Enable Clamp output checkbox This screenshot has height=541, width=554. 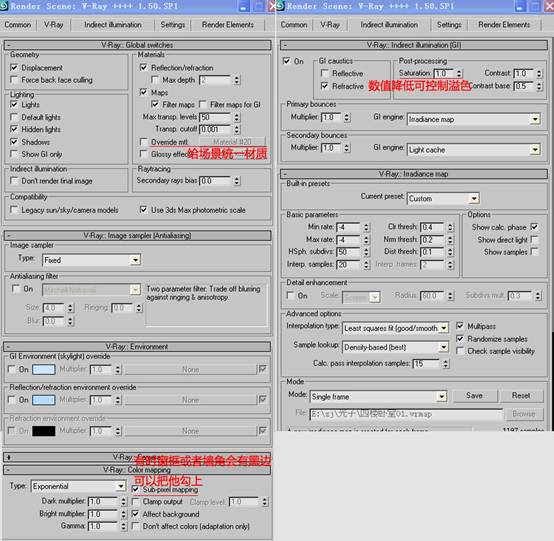[135, 501]
